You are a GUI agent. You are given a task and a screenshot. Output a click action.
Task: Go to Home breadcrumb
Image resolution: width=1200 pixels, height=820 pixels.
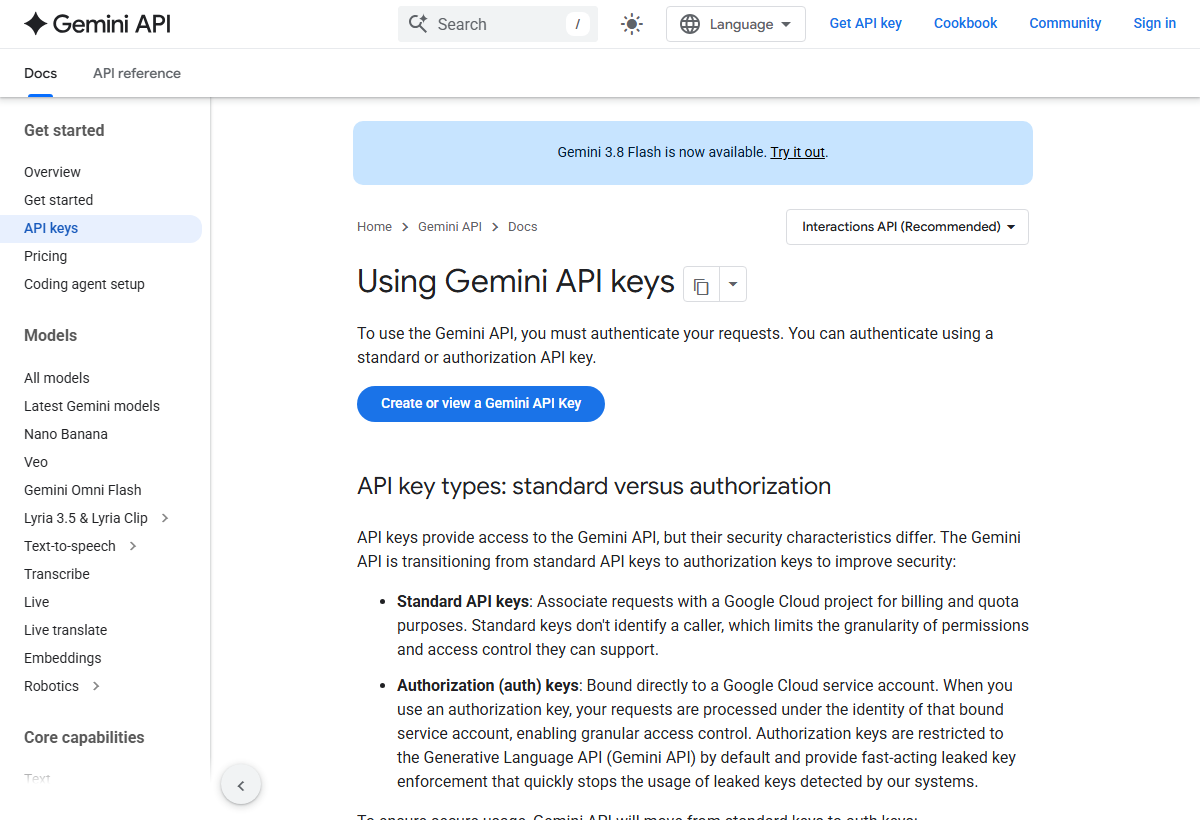tap(375, 227)
